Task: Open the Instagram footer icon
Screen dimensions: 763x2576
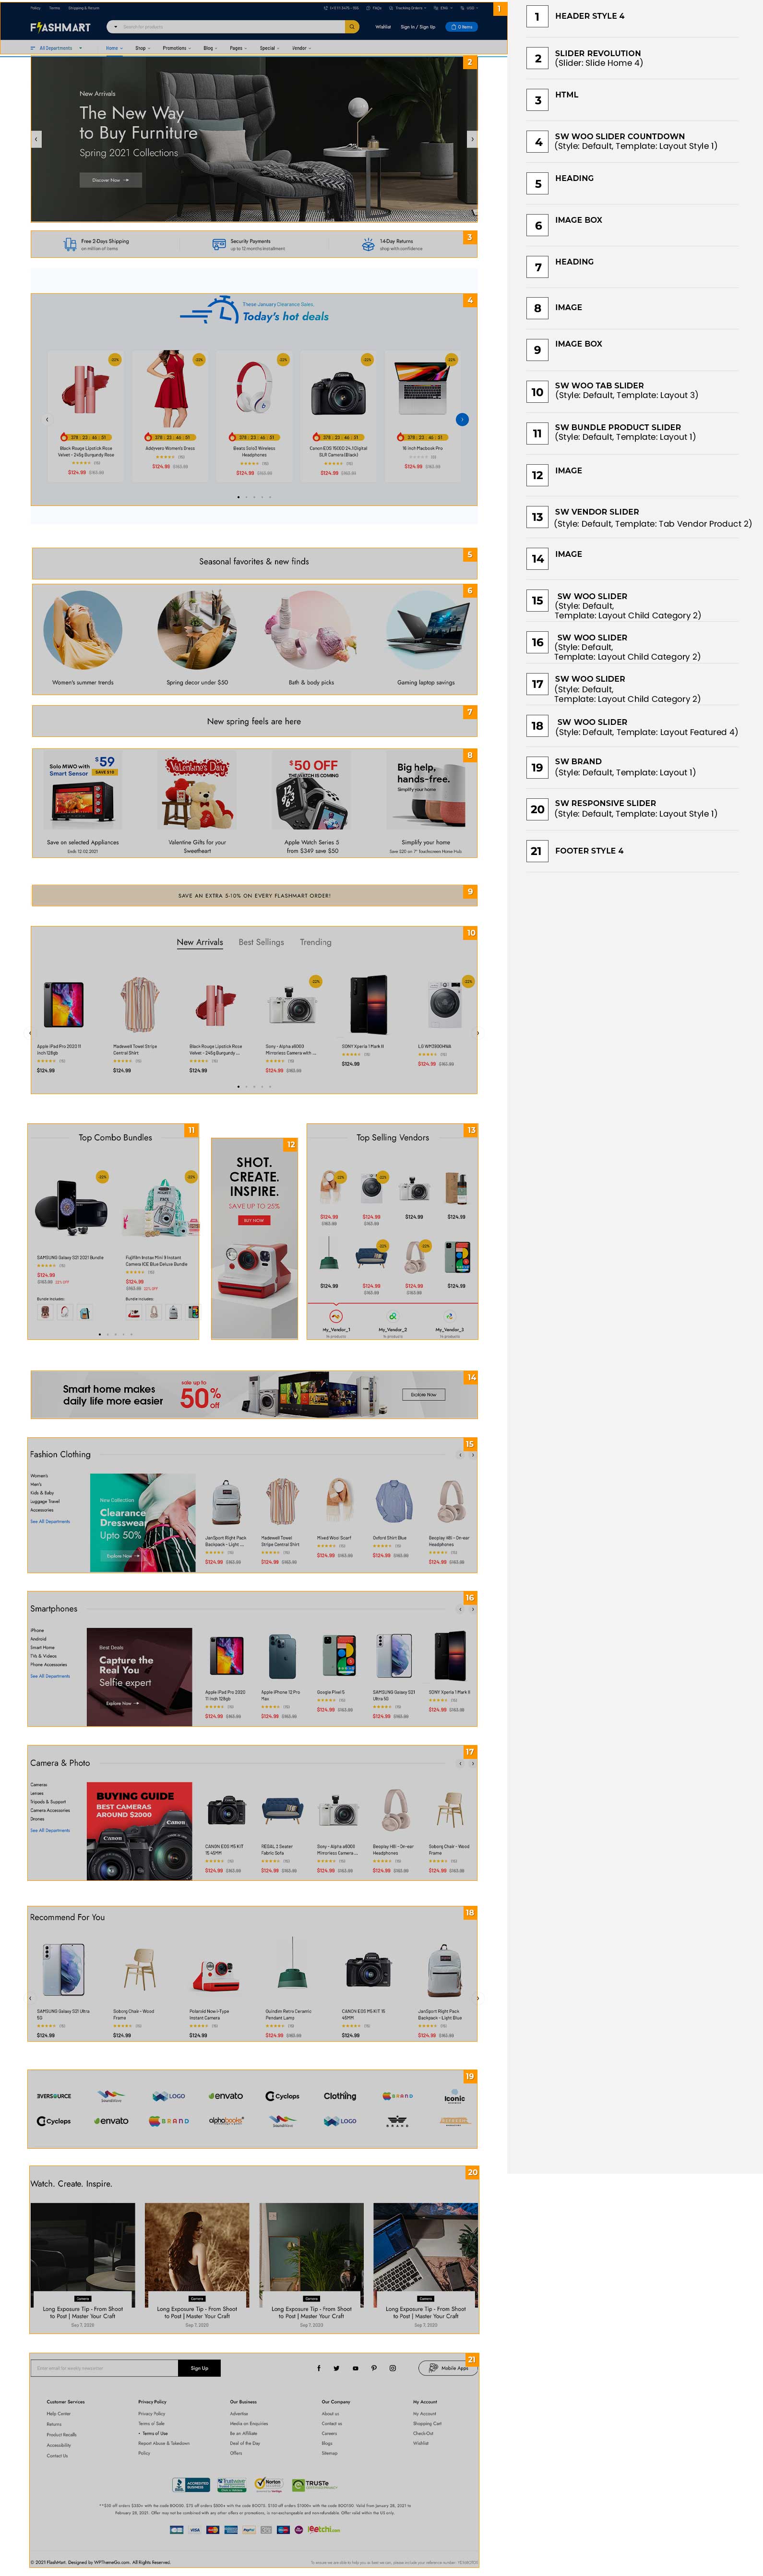Action: [392, 2368]
